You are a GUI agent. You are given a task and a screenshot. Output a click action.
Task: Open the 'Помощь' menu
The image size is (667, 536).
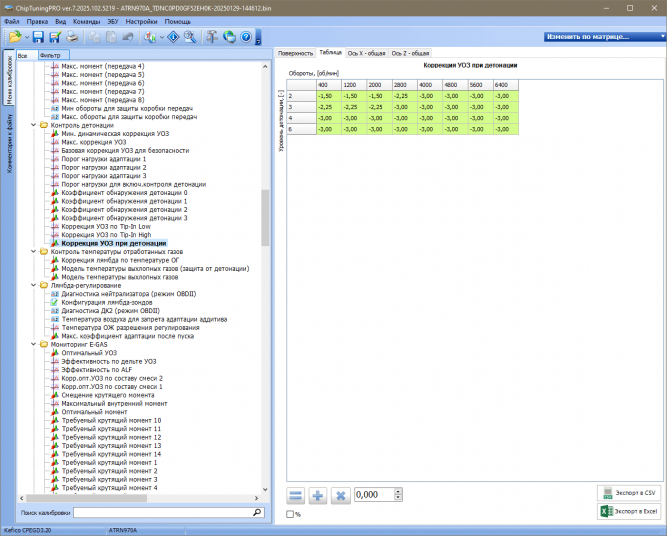(x=178, y=21)
